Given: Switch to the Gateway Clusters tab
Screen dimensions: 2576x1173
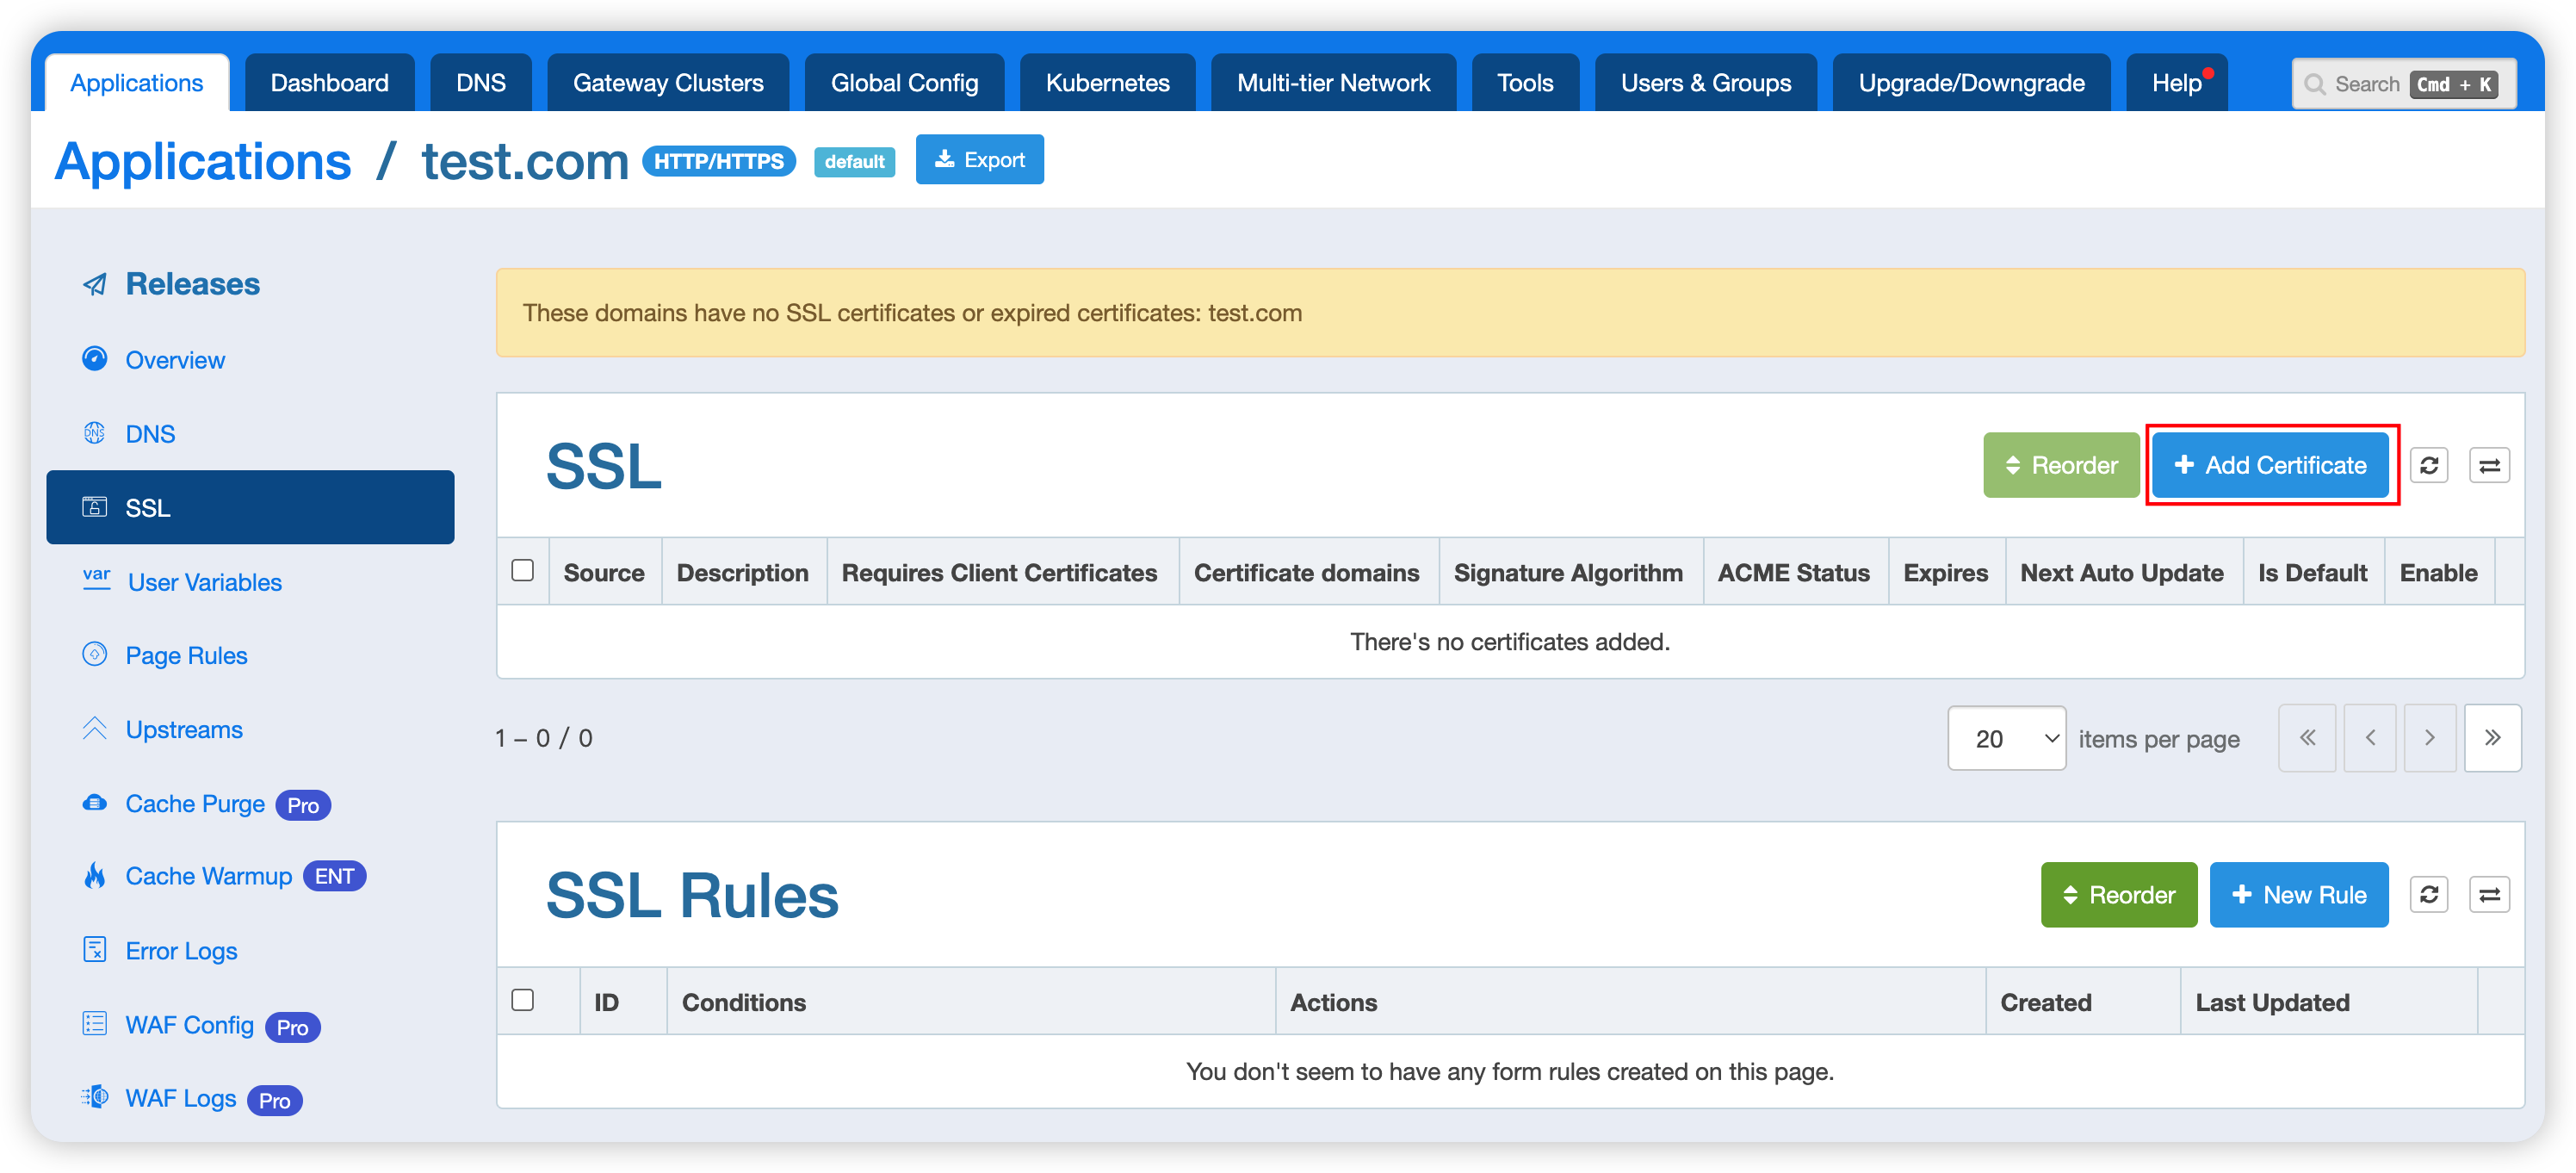Looking at the screenshot, I should coord(668,83).
